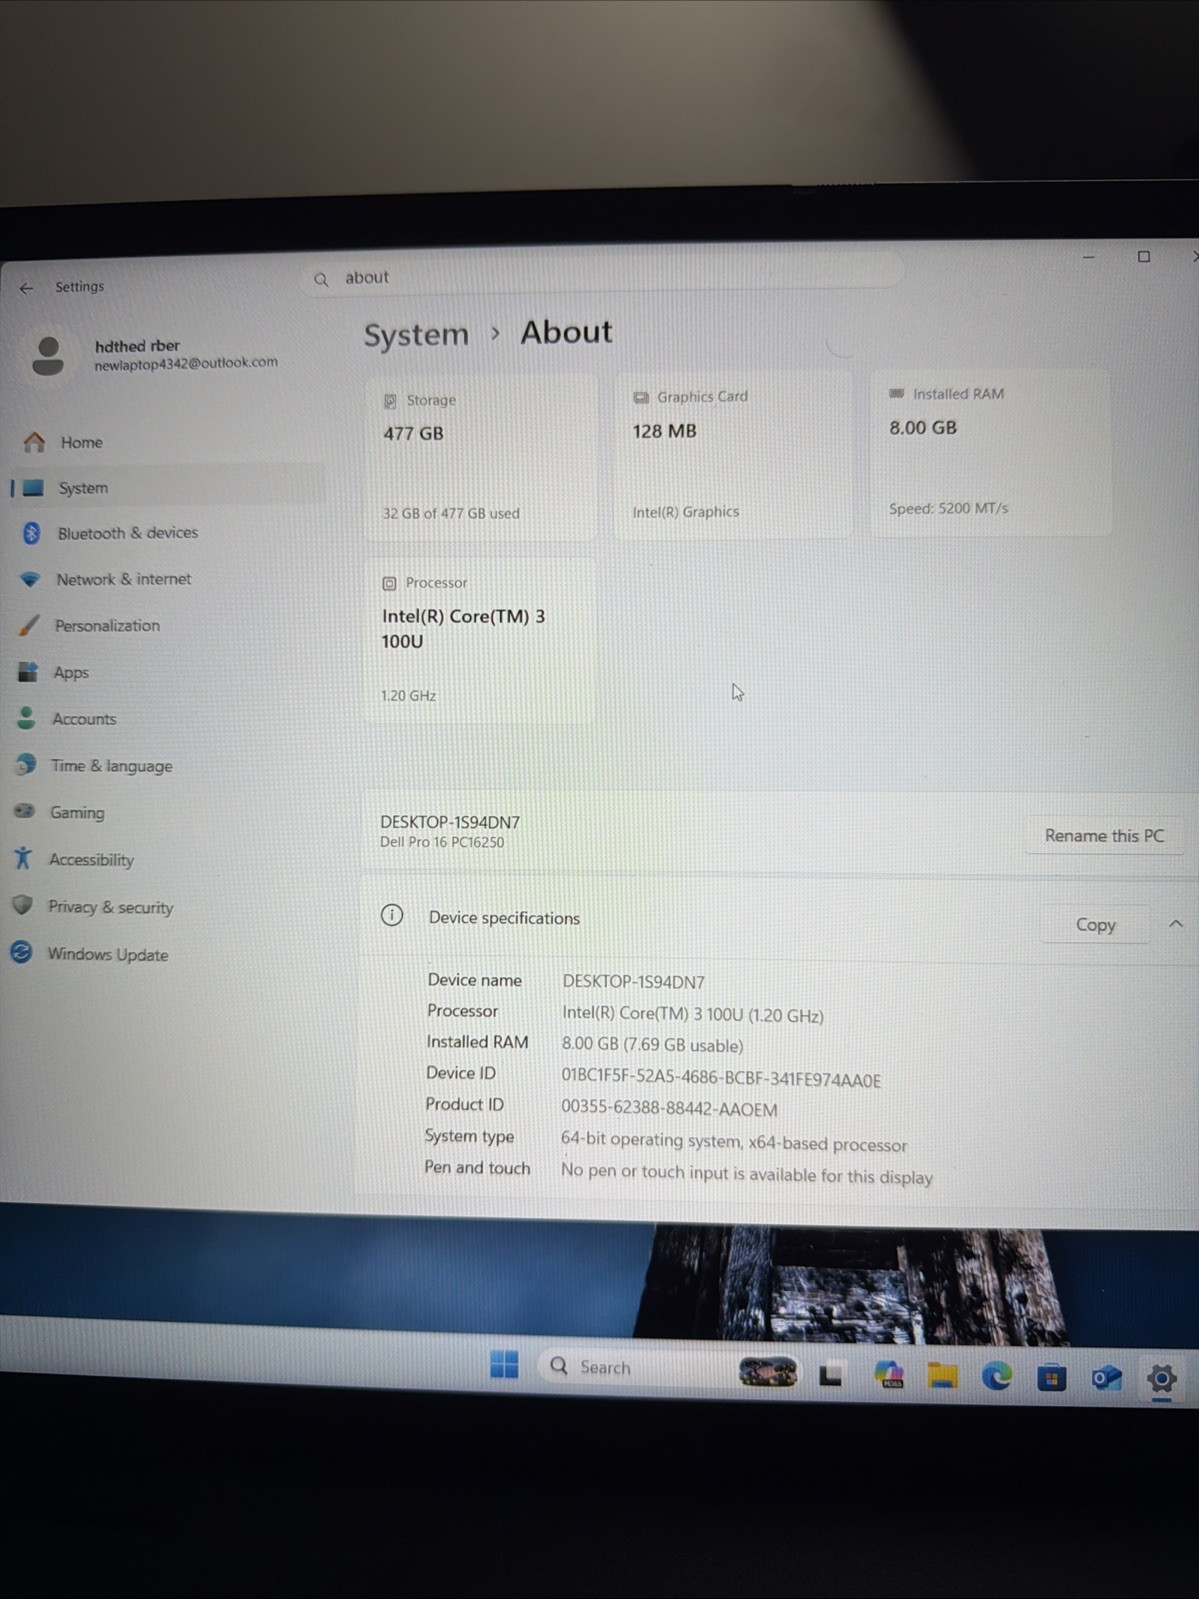Click the 'Dell Pro 16 PC16250' model text
1199x1599 pixels.
point(441,843)
